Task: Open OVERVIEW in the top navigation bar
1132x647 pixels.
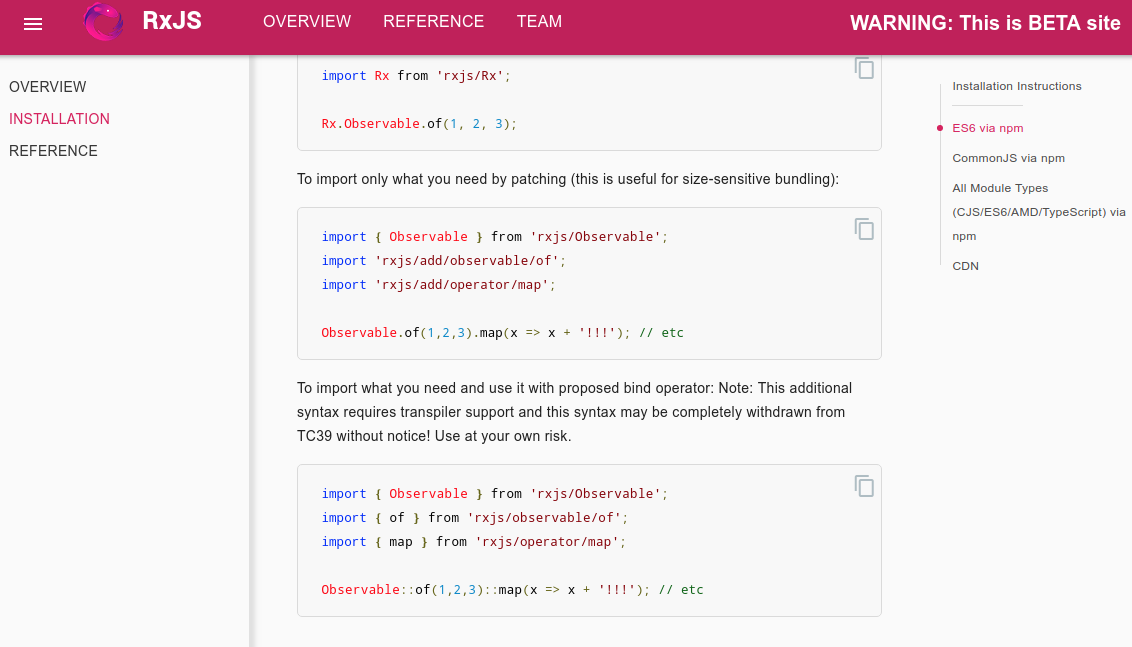Action: [x=306, y=21]
